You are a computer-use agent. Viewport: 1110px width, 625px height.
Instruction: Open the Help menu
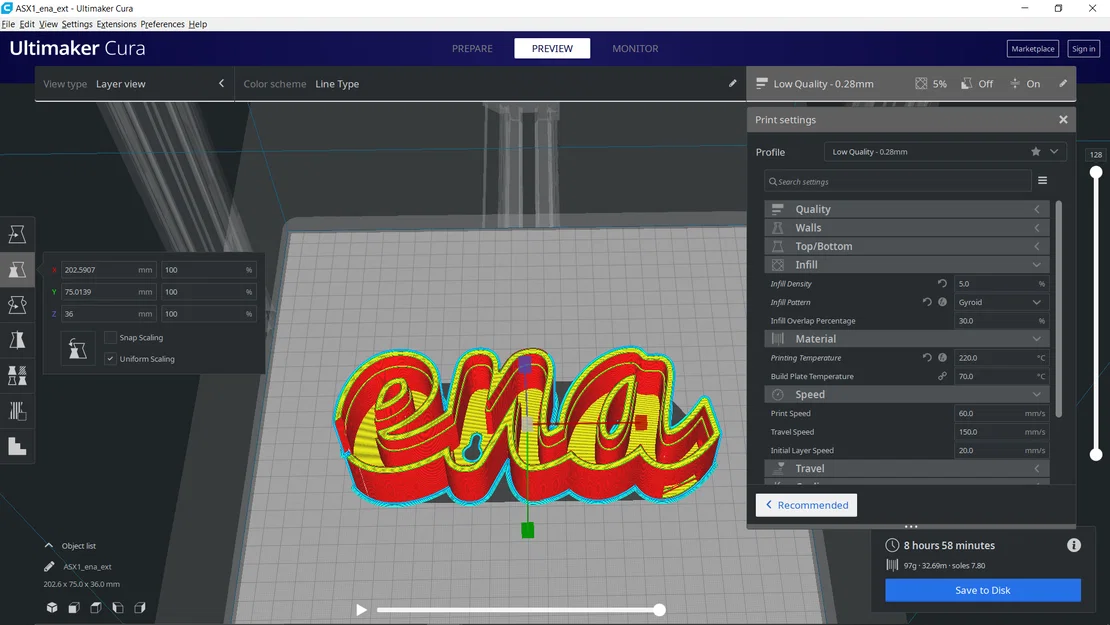[x=198, y=24]
